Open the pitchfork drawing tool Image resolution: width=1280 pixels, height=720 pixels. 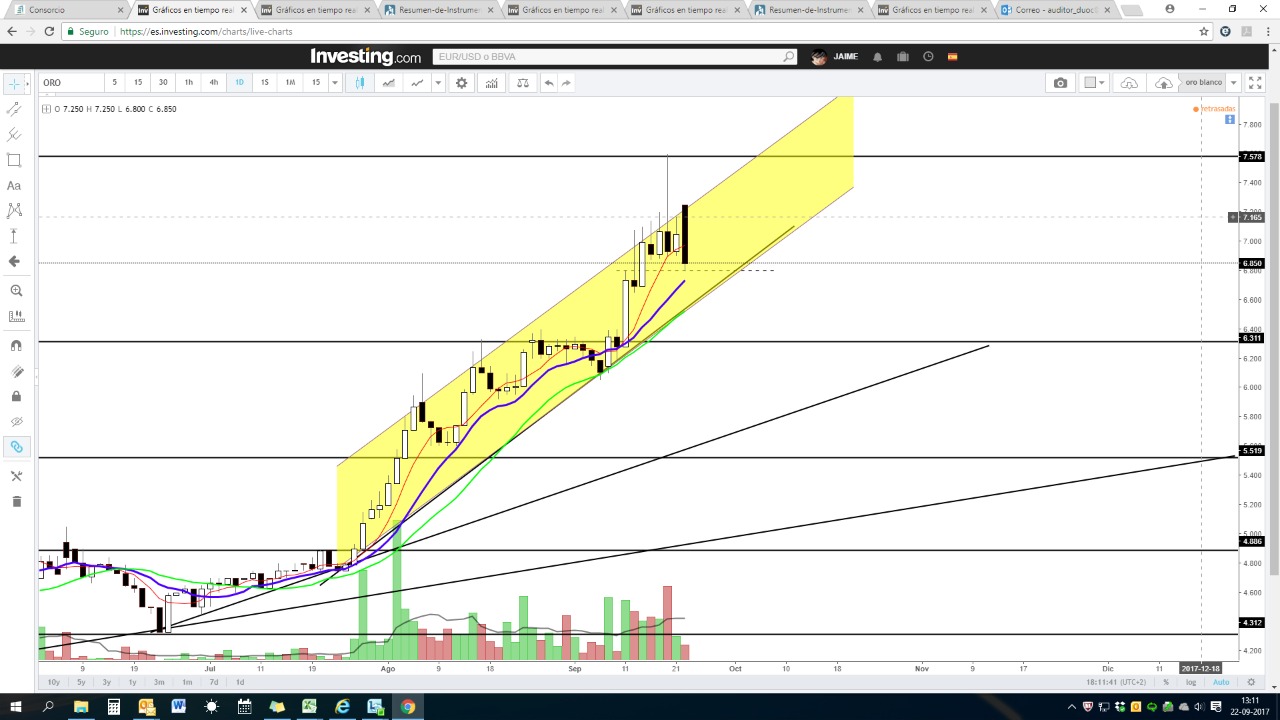pos(14,134)
